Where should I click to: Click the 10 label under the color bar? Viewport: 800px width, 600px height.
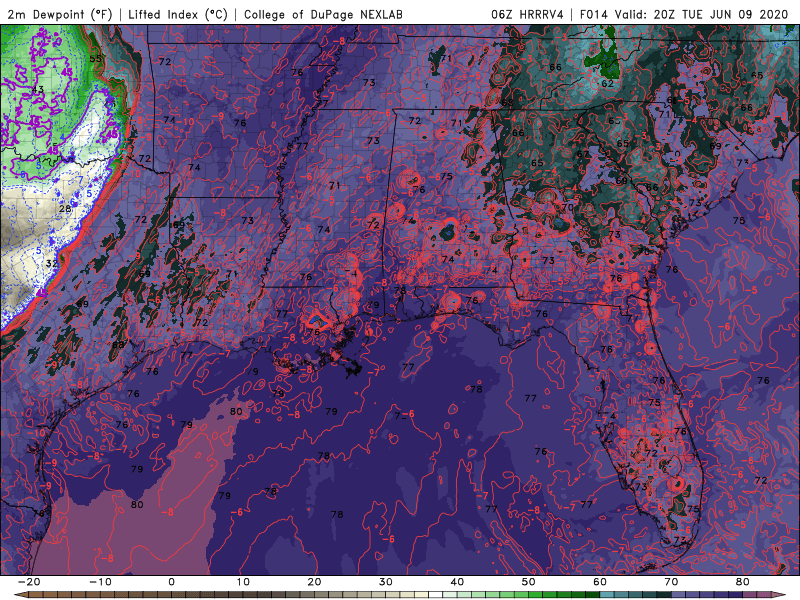(x=243, y=582)
